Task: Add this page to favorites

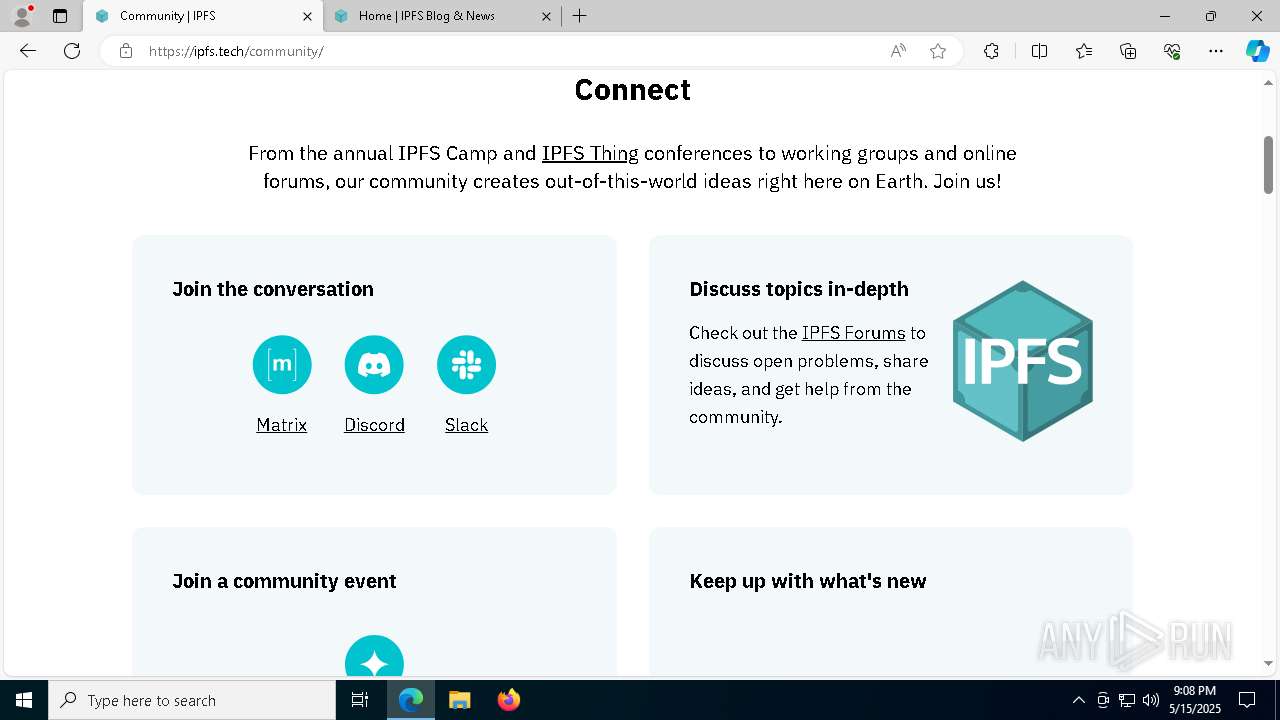Action: [x=938, y=51]
